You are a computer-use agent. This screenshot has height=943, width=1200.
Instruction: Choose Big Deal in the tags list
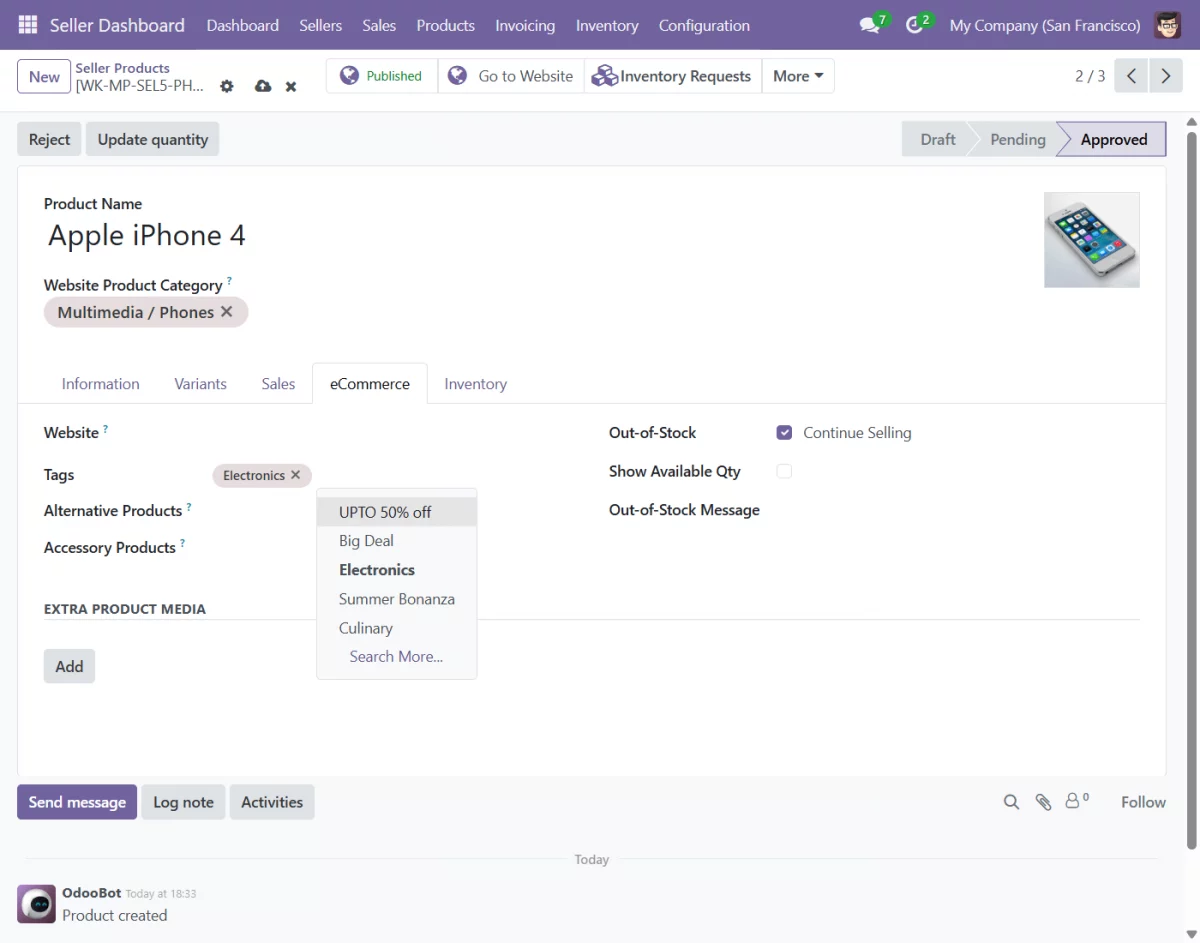tap(396, 541)
